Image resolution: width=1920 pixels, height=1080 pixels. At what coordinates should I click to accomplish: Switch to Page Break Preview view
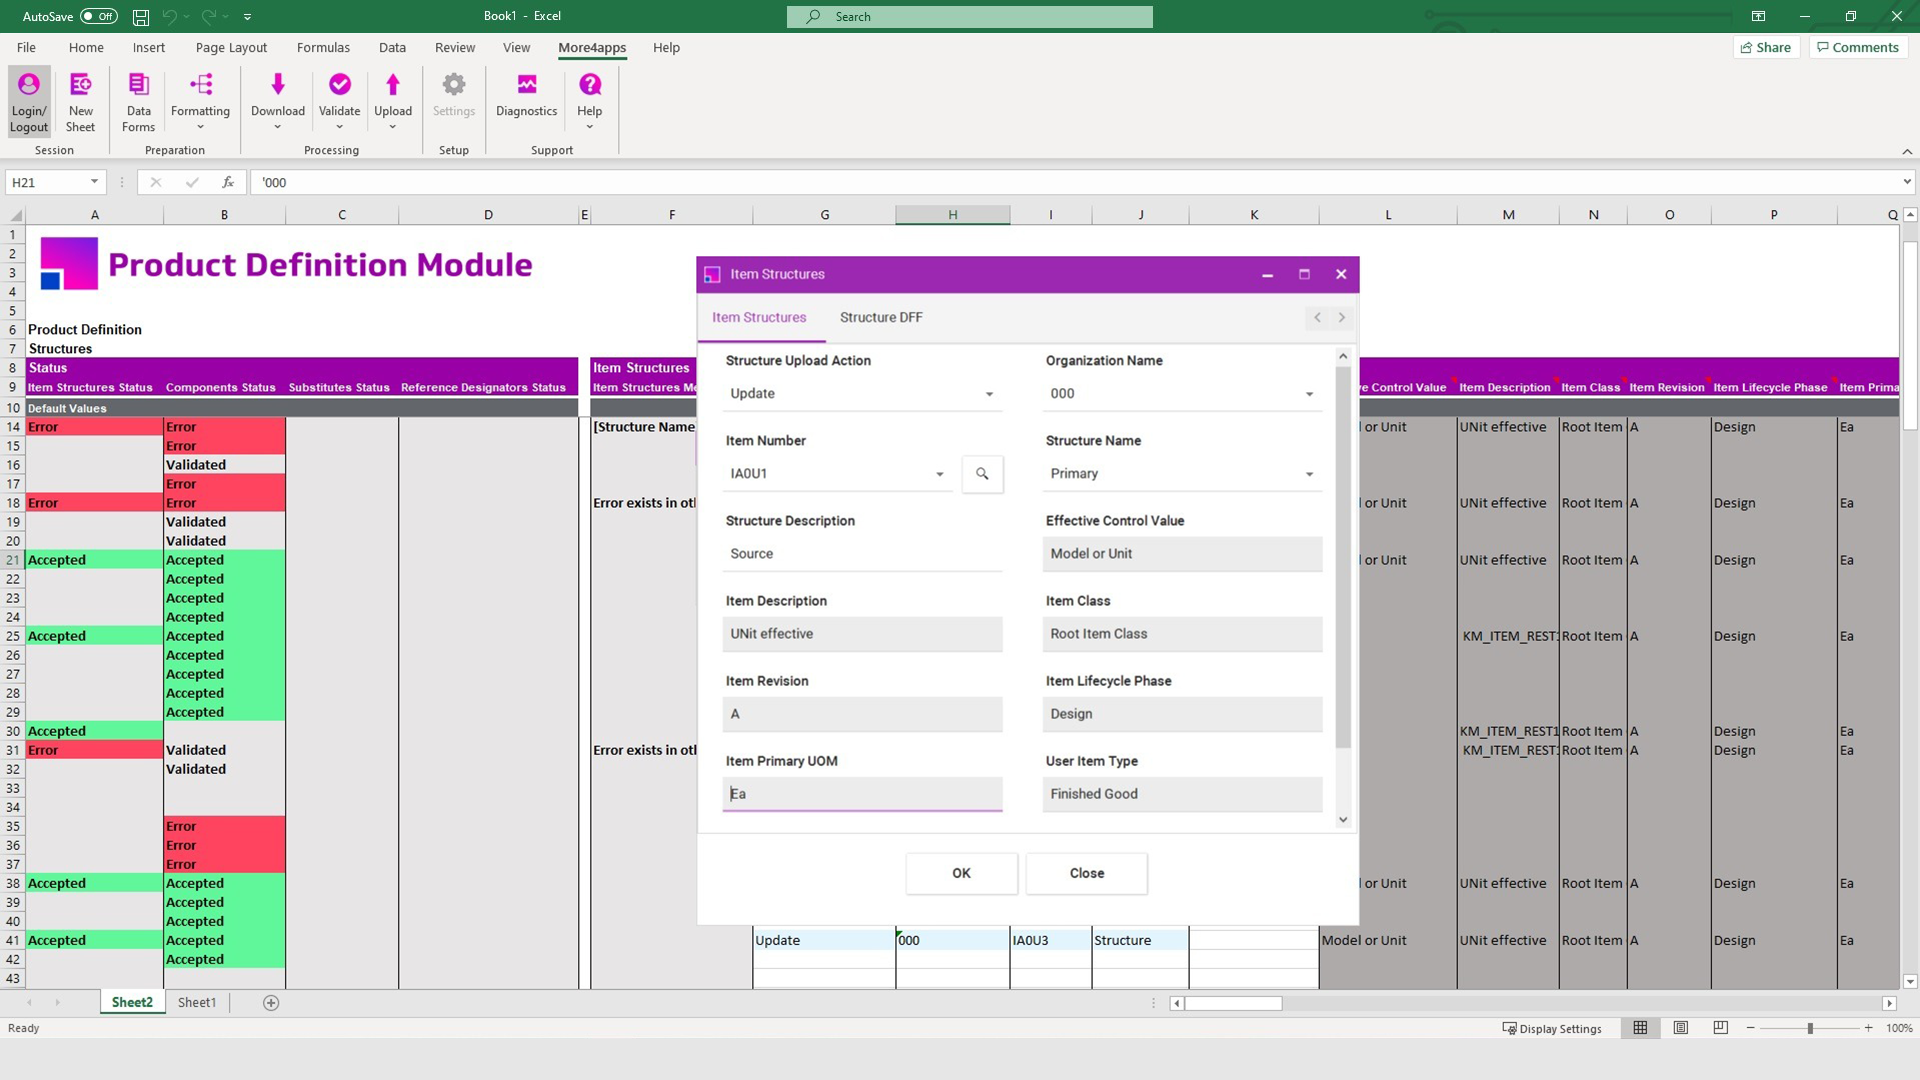[1721, 1028]
